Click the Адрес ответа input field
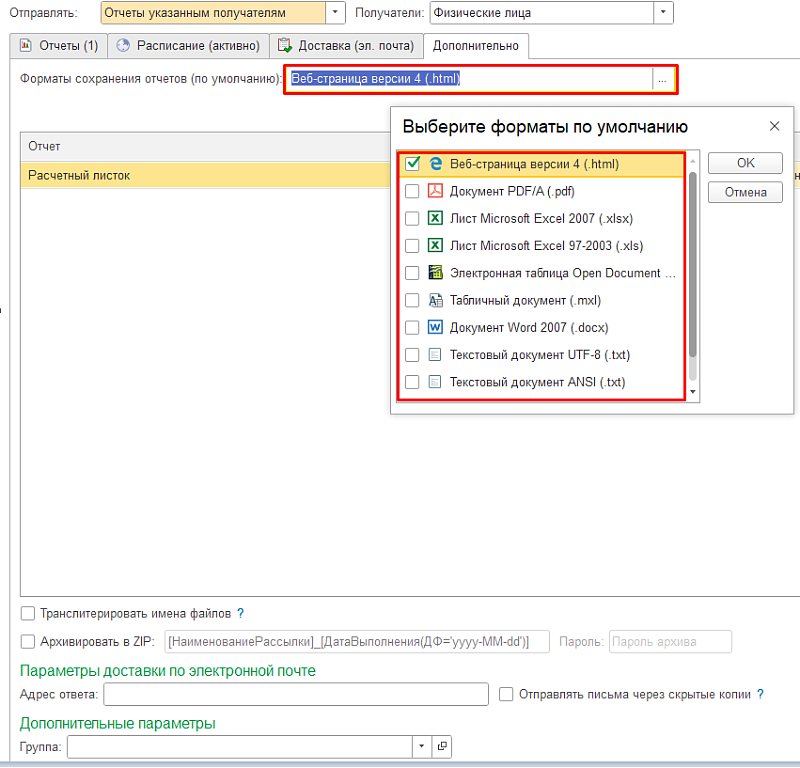 [x=296, y=694]
